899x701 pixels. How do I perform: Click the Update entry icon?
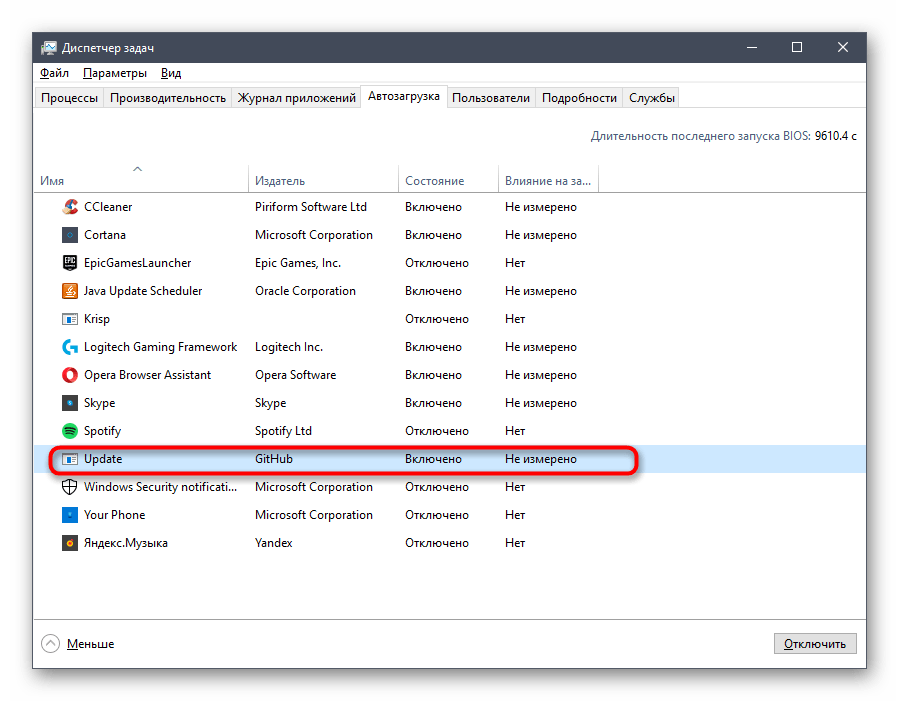click(69, 459)
